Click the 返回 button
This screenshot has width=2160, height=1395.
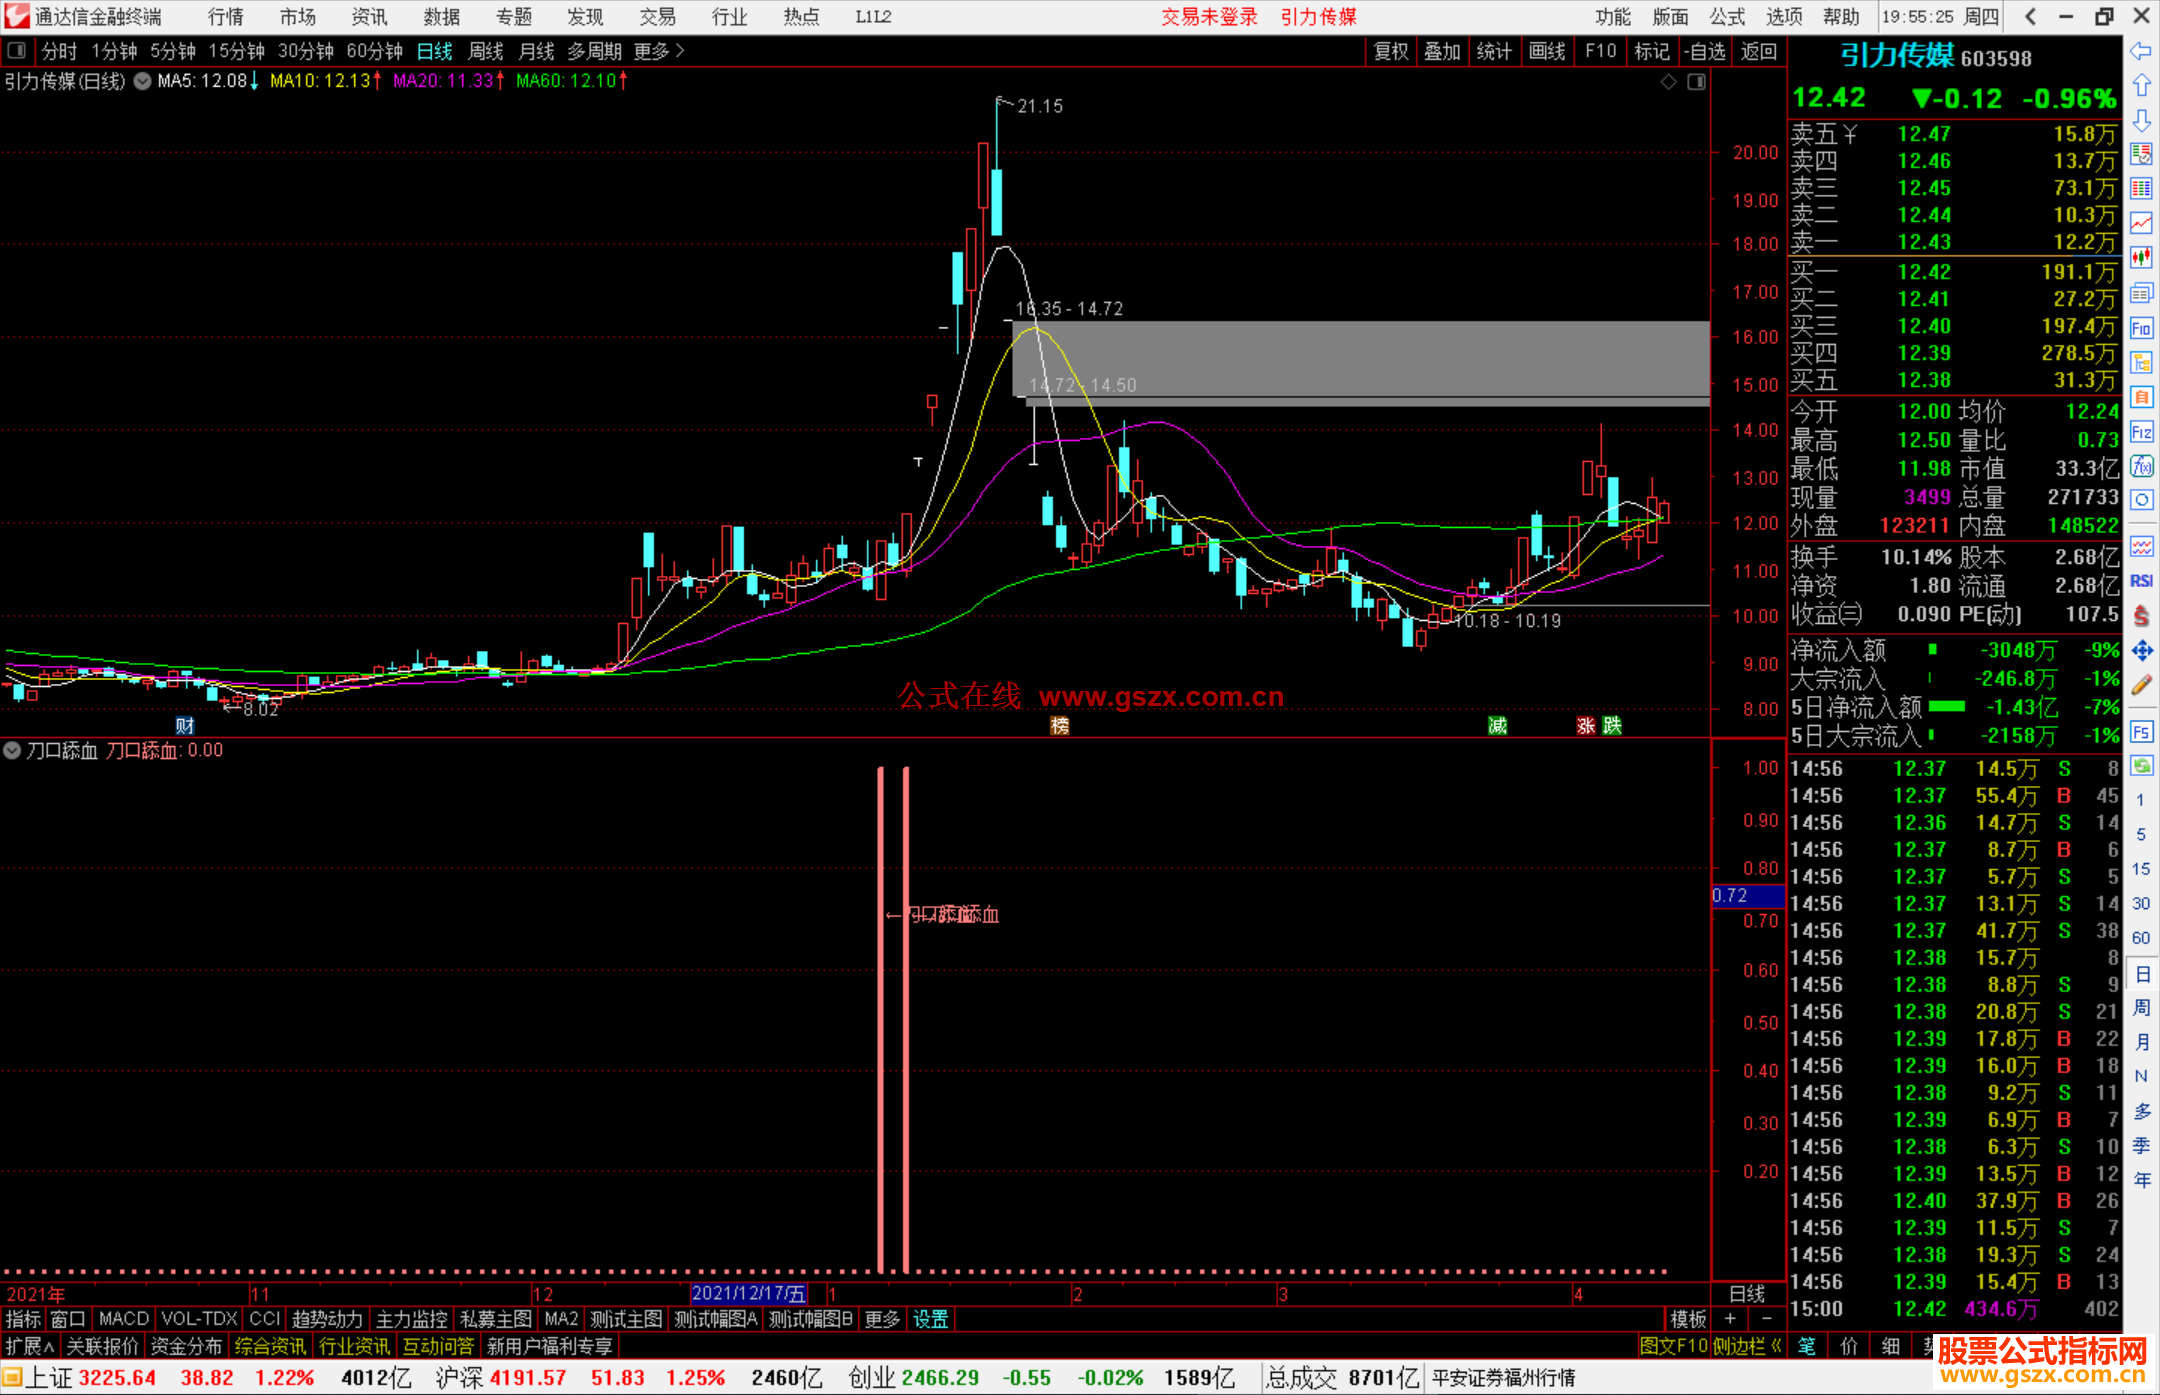point(1758,51)
